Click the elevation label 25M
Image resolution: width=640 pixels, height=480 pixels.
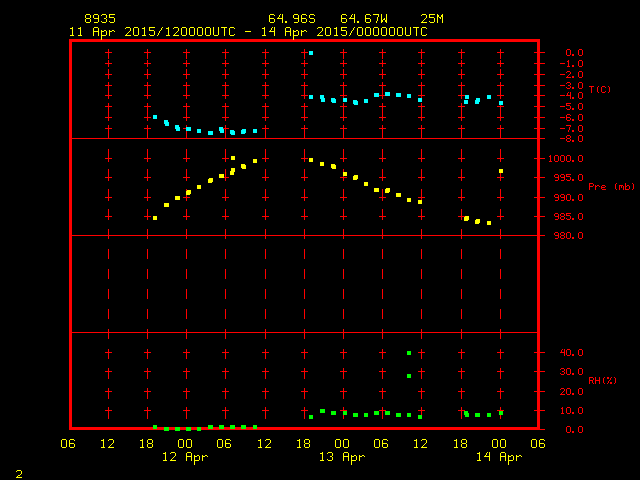pyautogui.click(x=432, y=19)
